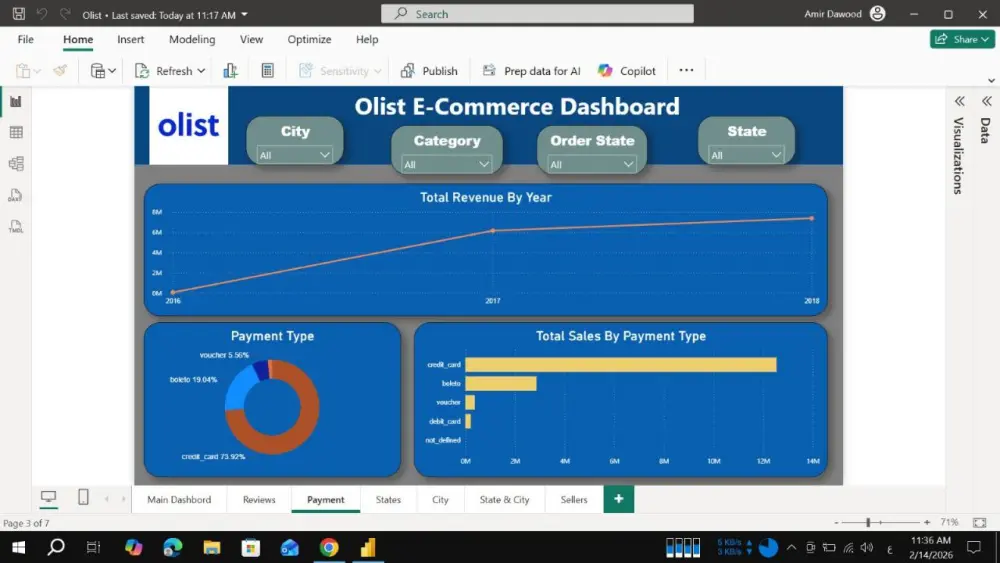
Task: Open DAX query view in sidebar
Action: 16,195
